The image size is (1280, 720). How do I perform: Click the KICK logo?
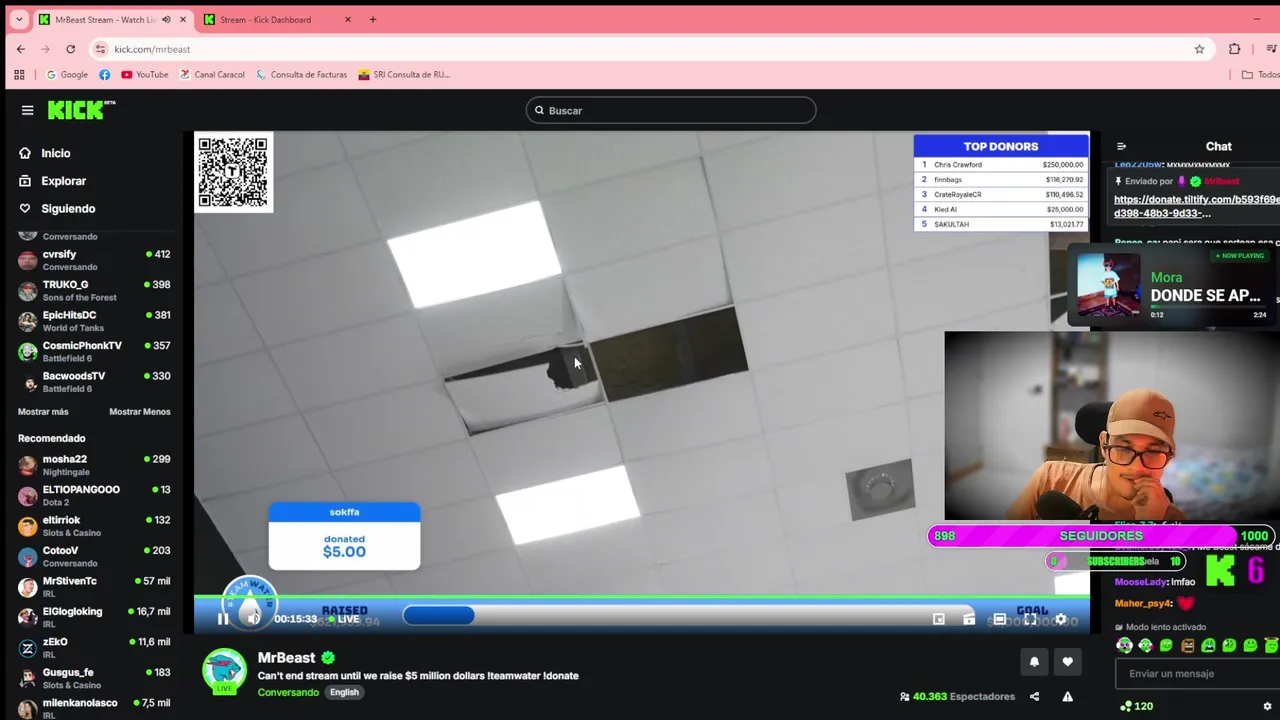pyautogui.click(x=82, y=110)
